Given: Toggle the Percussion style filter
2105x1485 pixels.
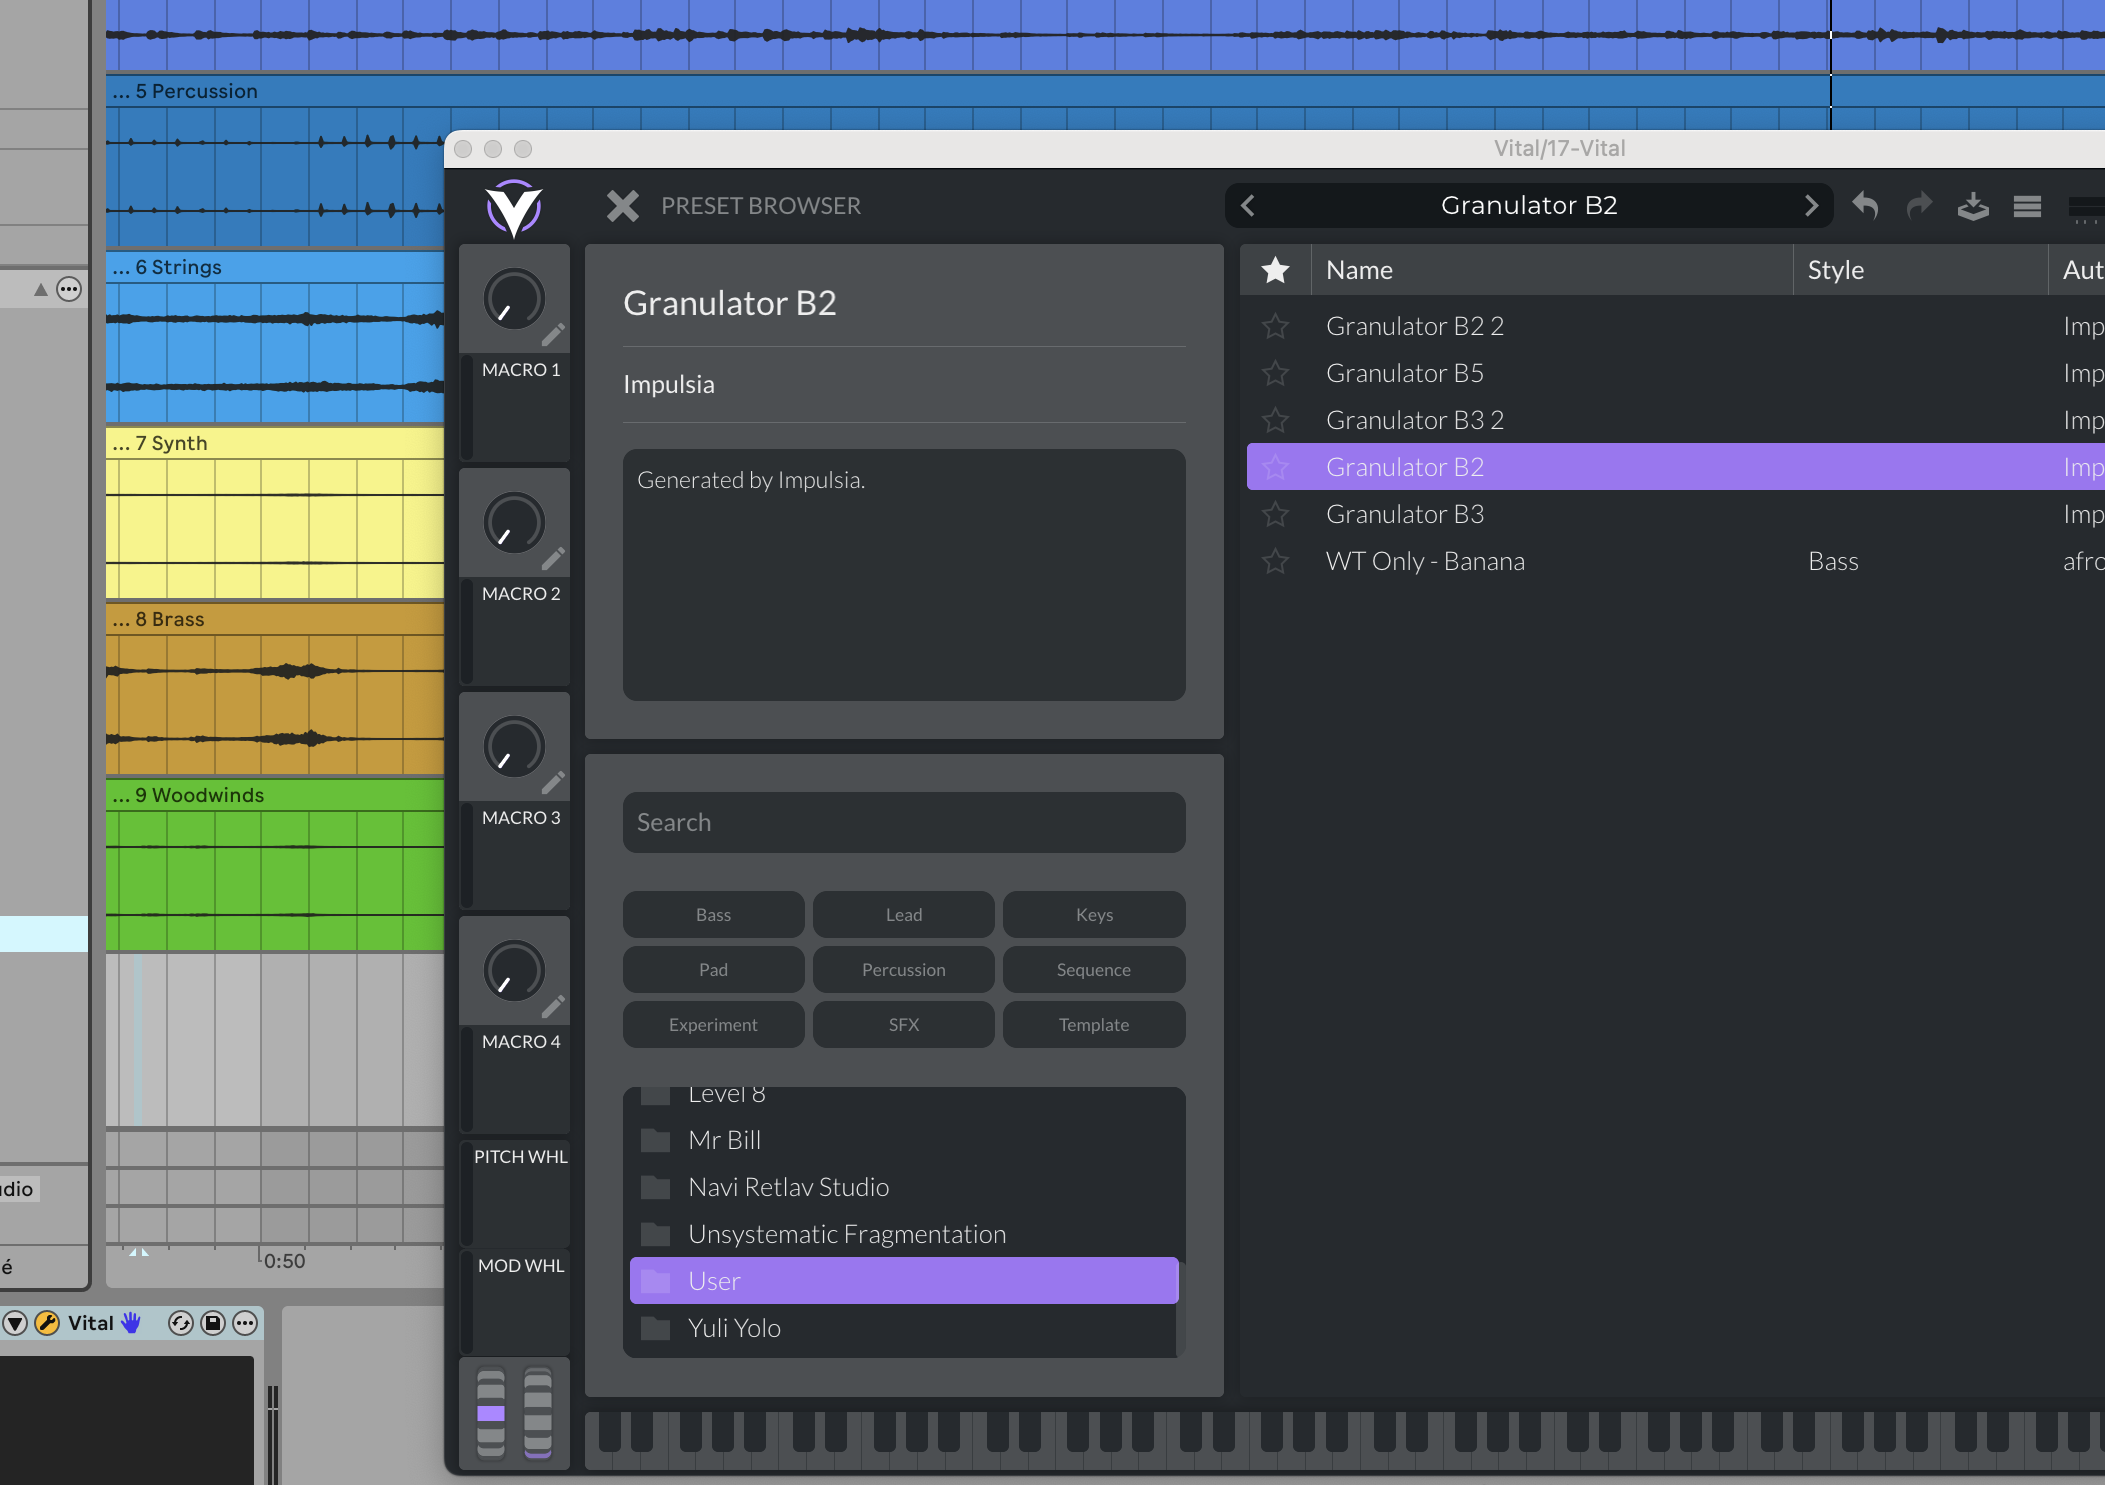Looking at the screenshot, I should tap(903, 969).
